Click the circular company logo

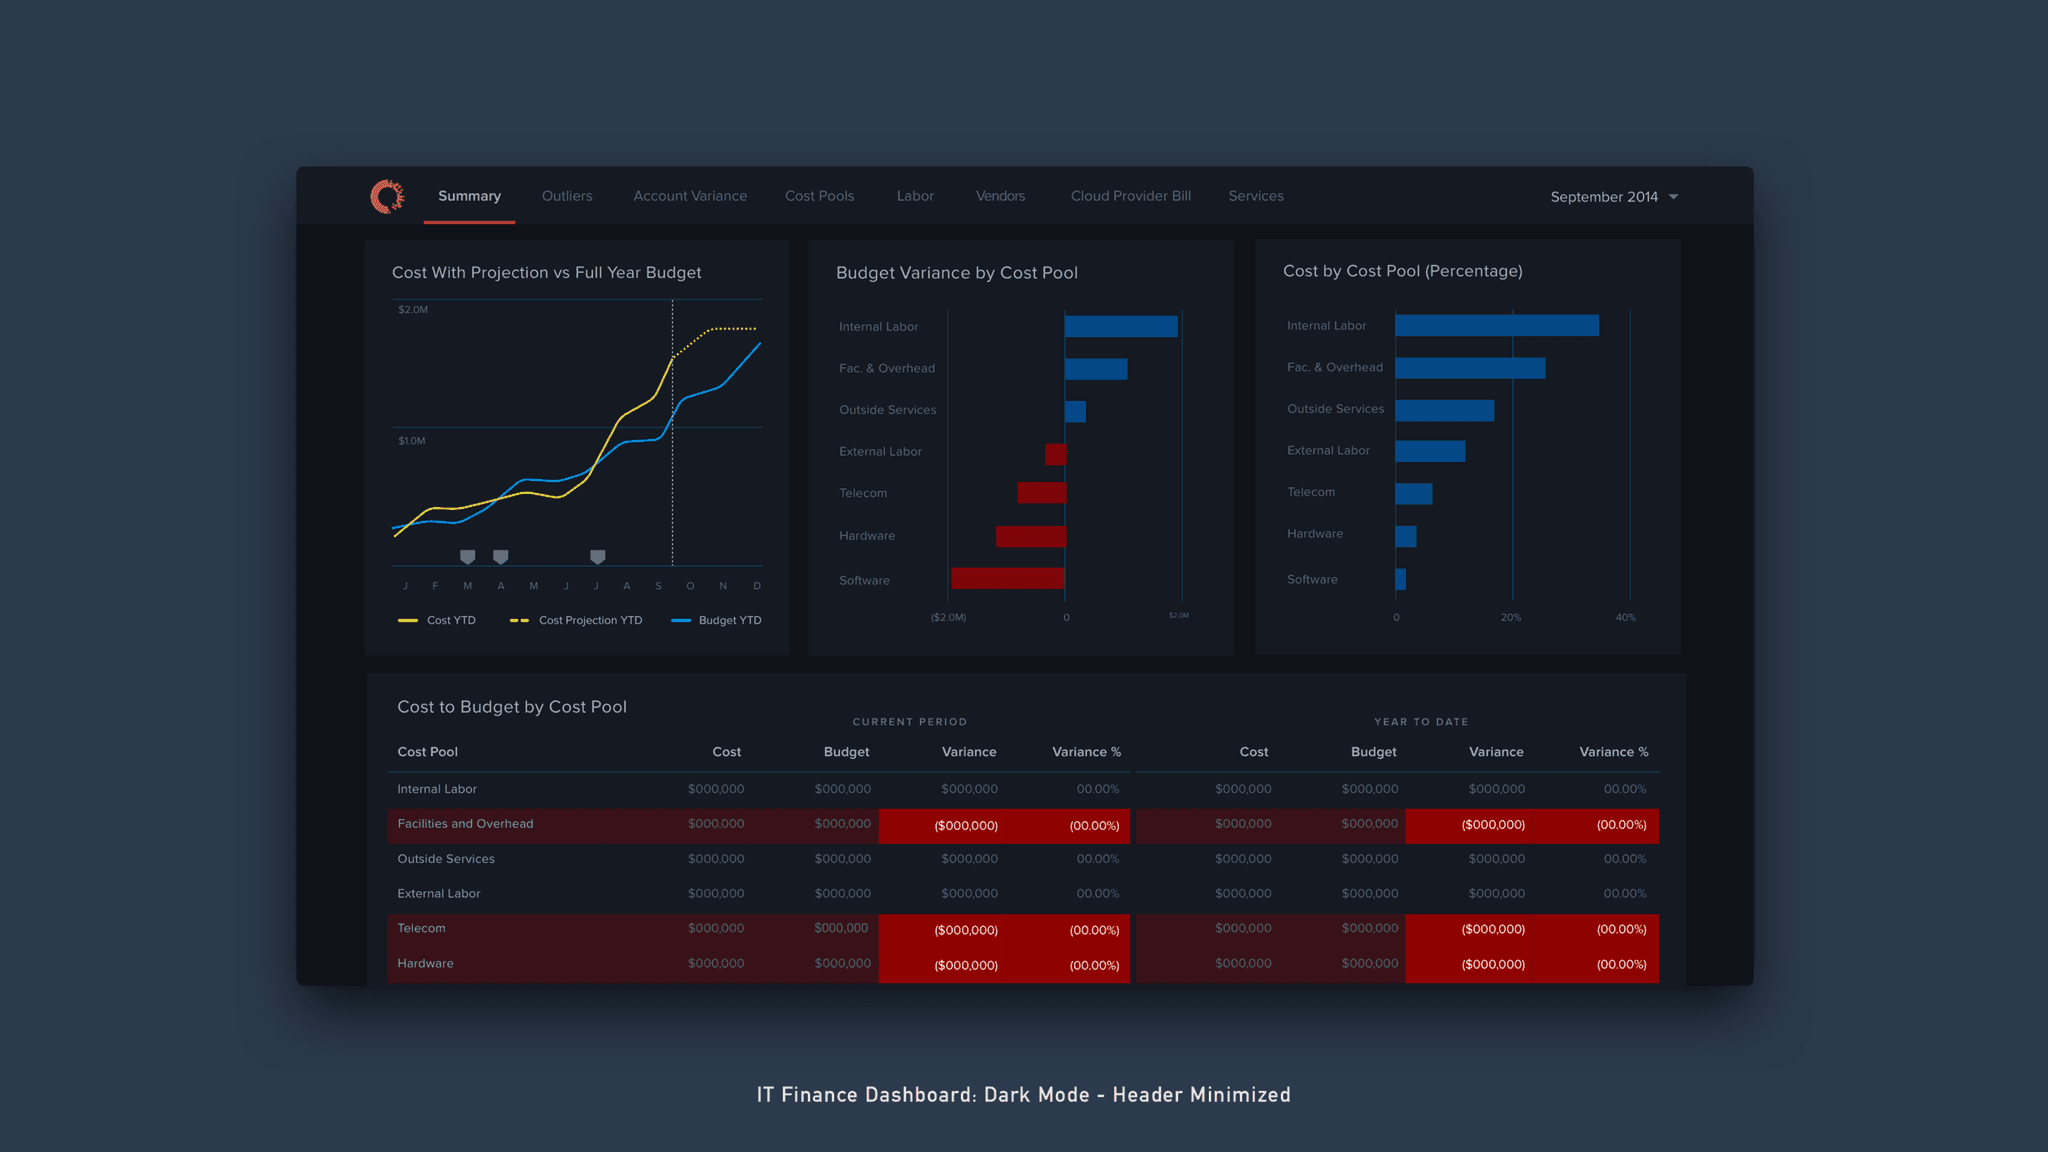[388, 196]
